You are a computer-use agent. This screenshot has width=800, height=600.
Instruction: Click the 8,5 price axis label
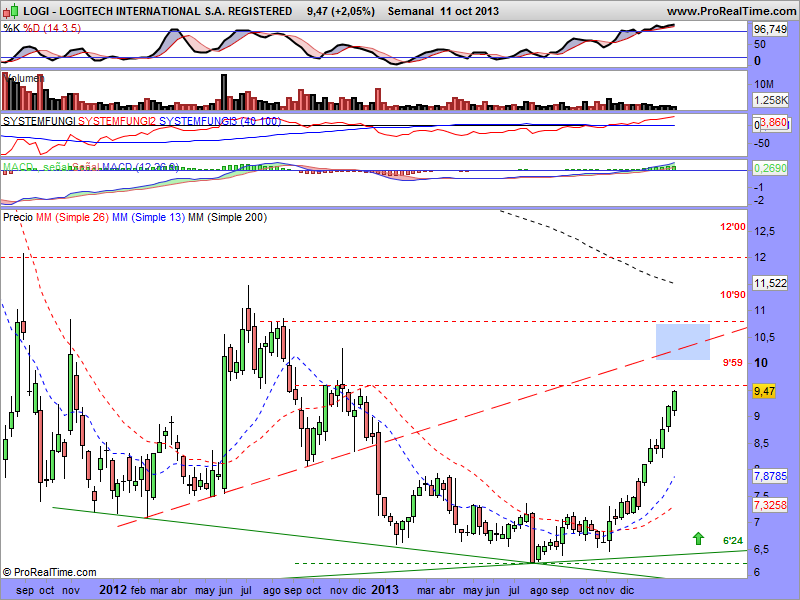(762, 443)
